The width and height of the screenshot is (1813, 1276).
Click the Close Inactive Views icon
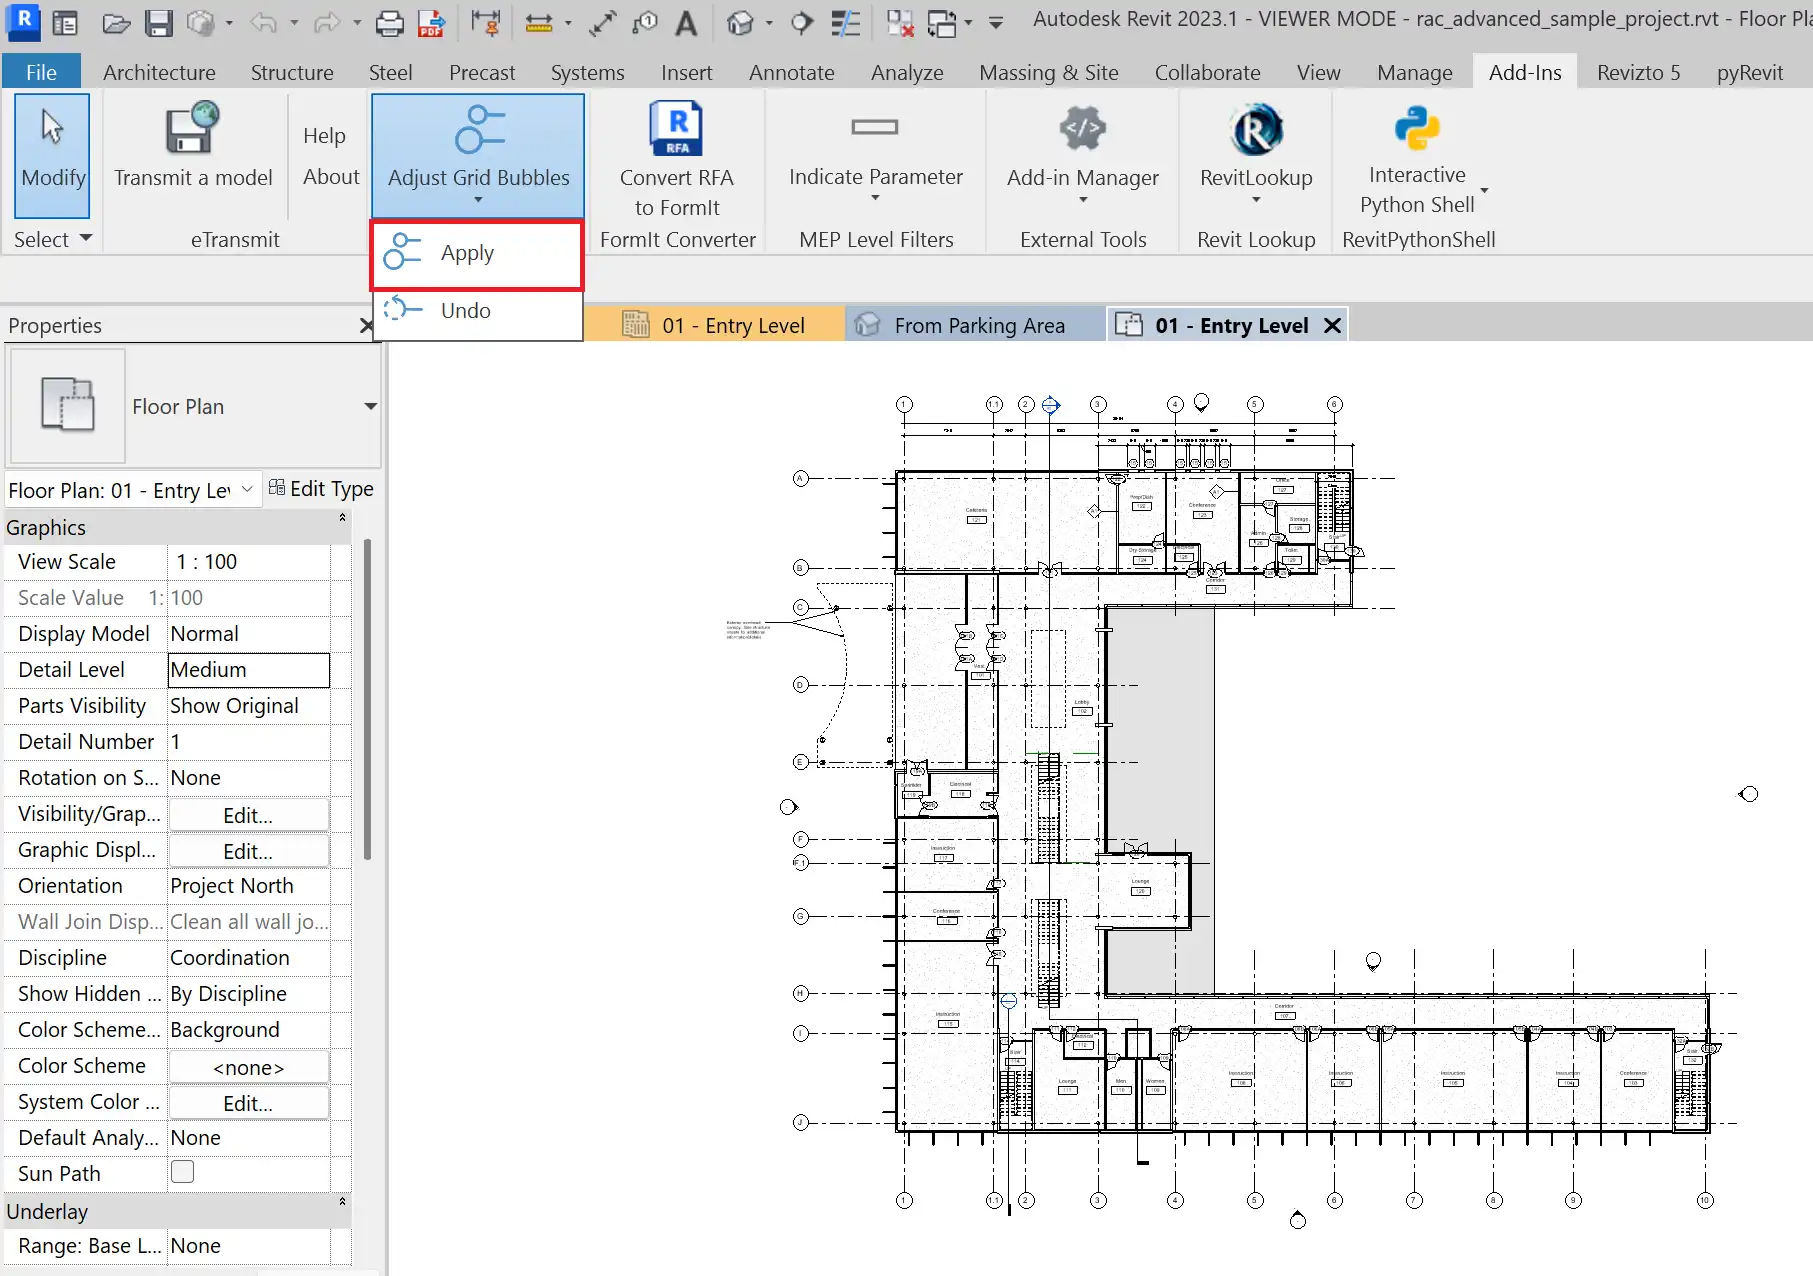coord(900,22)
